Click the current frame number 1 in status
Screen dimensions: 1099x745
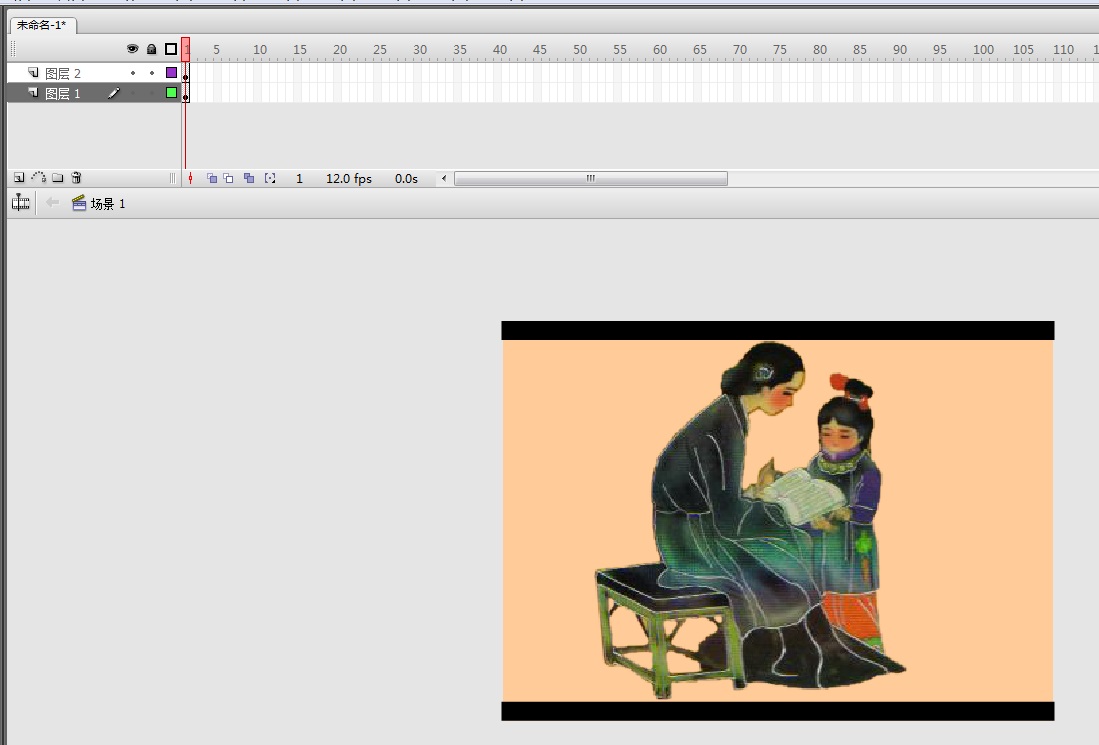[299, 179]
